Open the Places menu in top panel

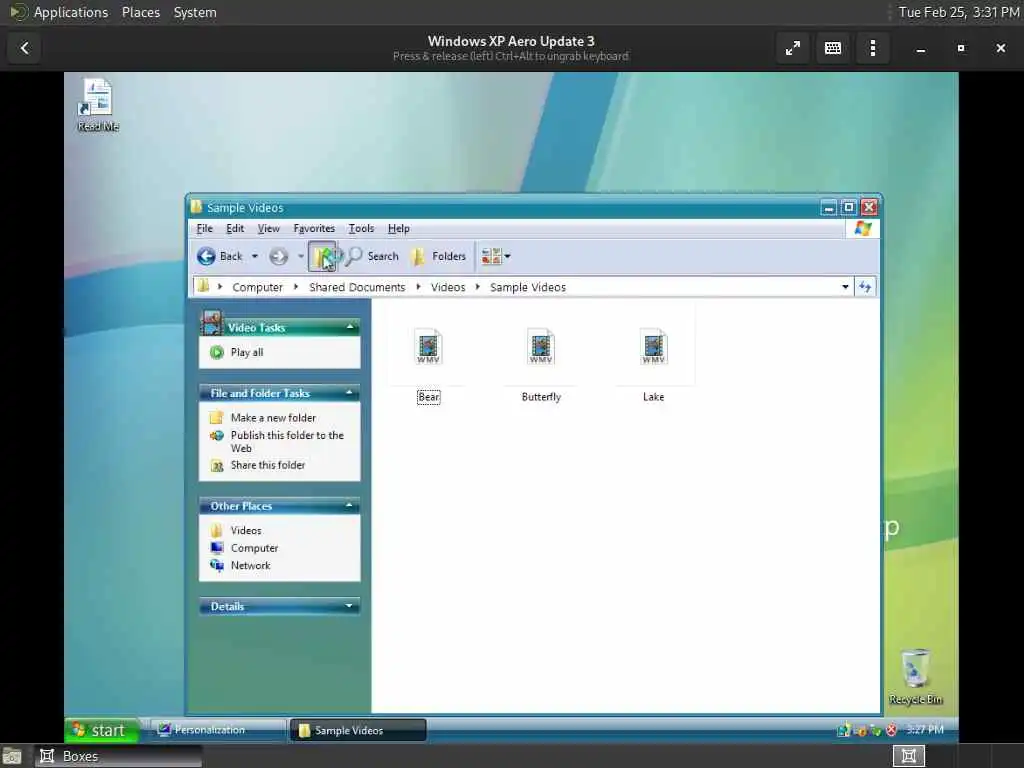click(x=141, y=12)
